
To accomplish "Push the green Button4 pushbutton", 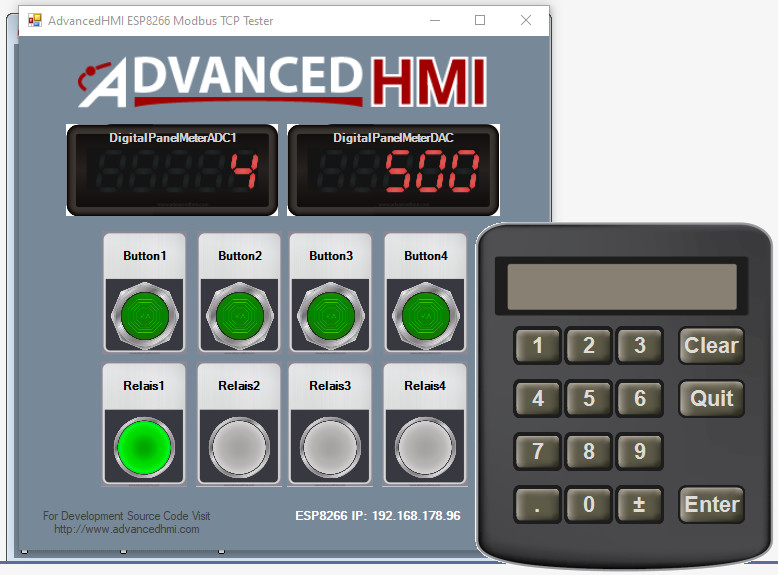I will [426, 316].
